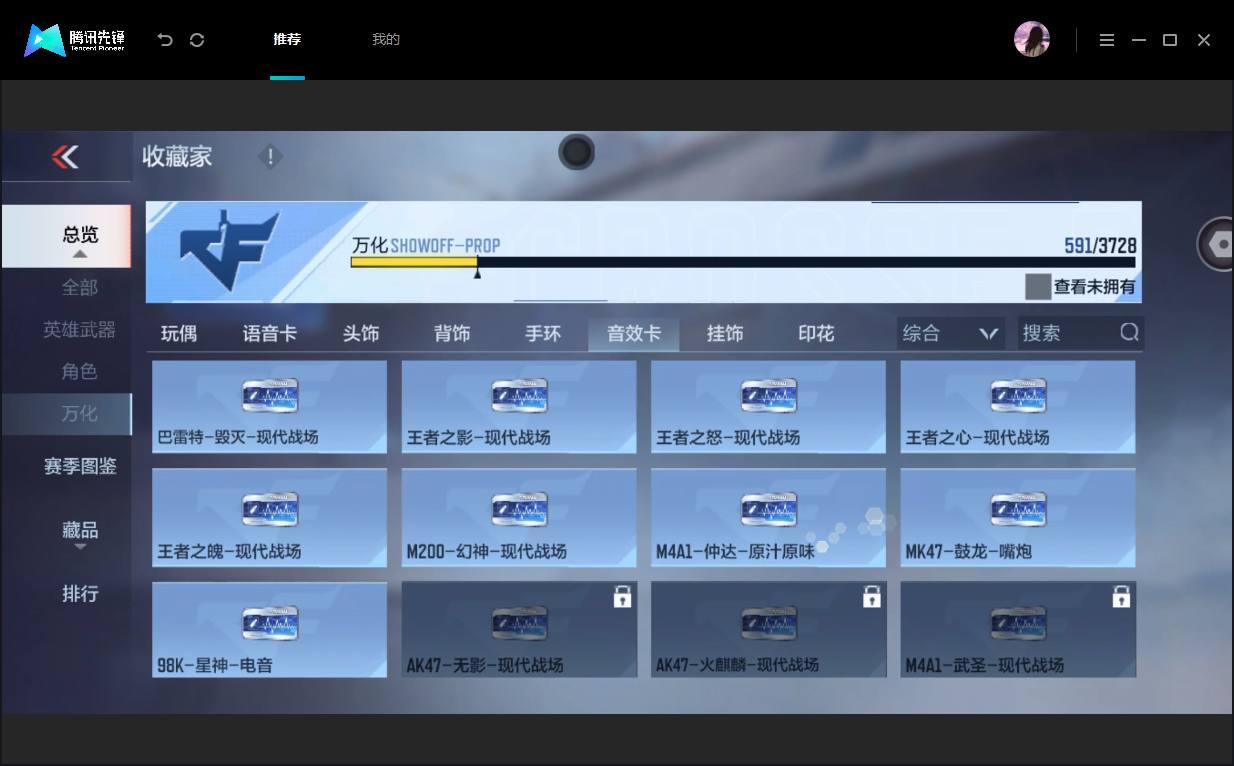Open the 综合 sort dropdown

[951, 333]
